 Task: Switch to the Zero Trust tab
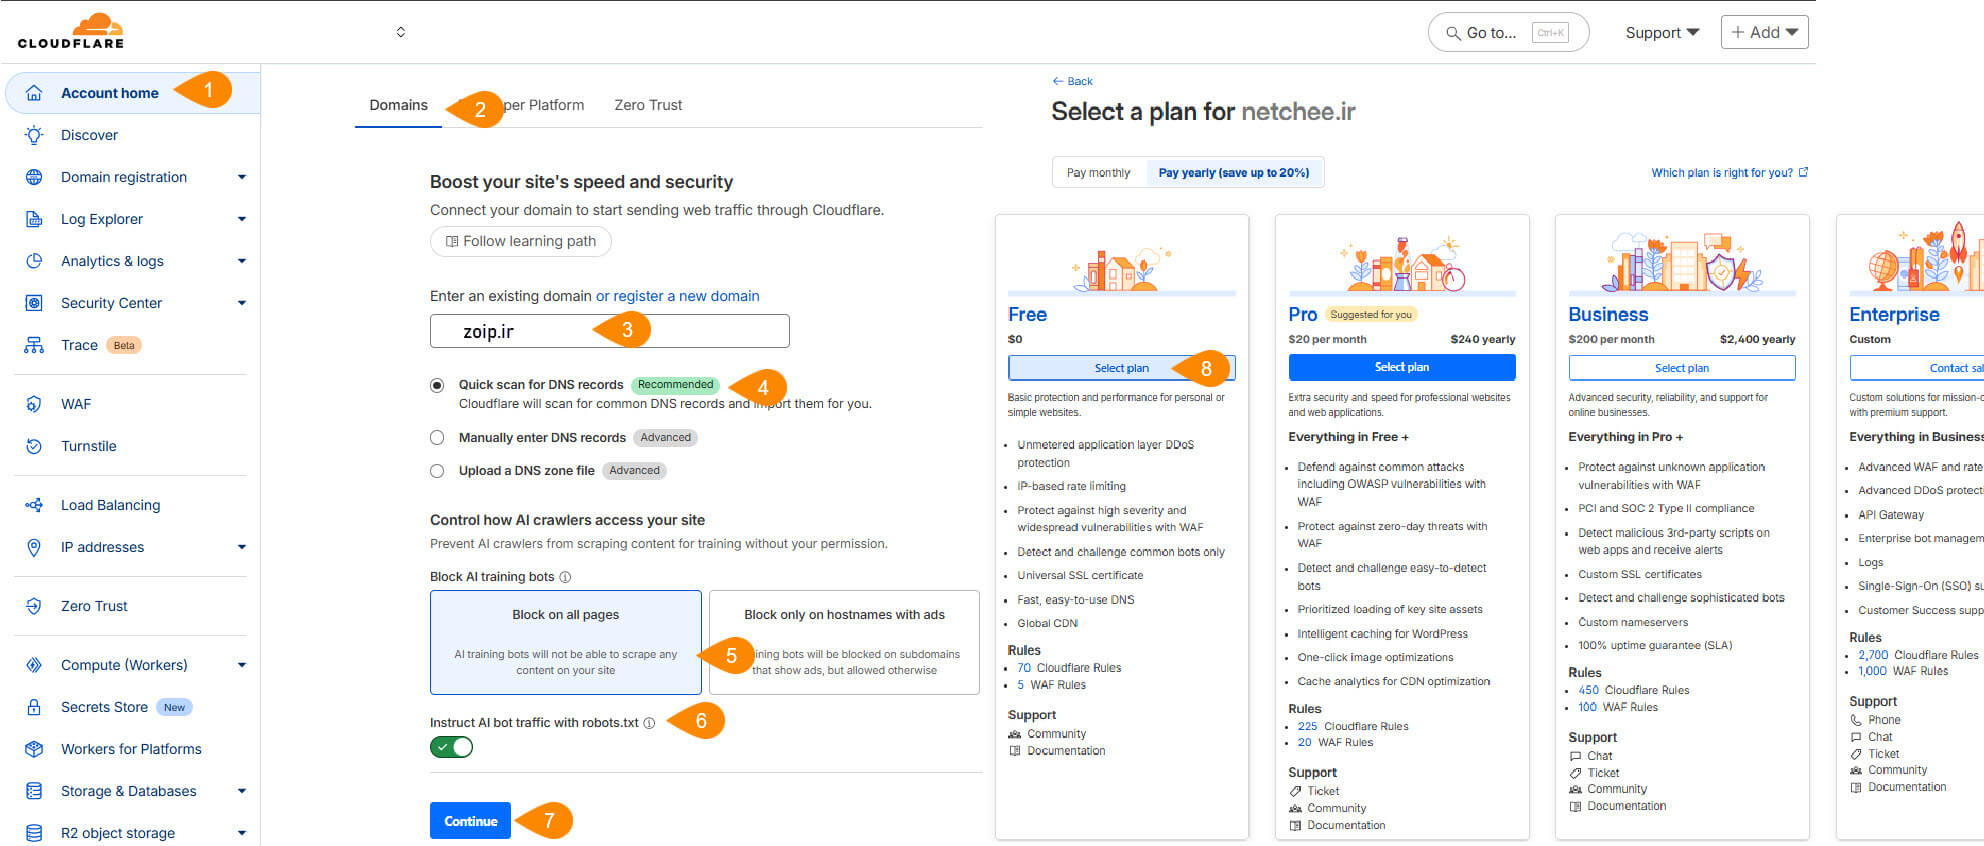pyautogui.click(x=648, y=104)
